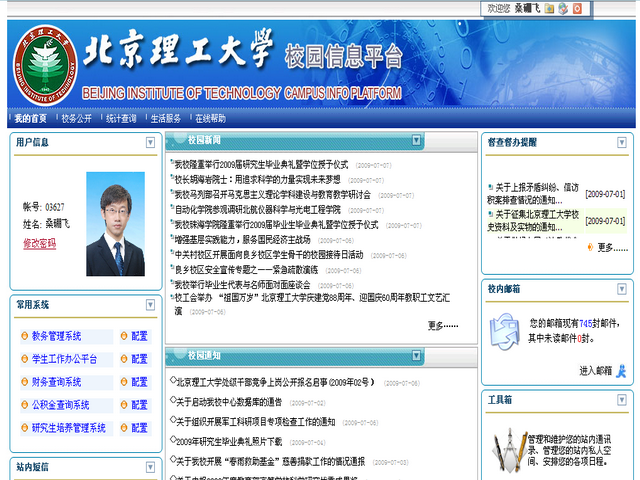This screenshot has height=480, width=640.
Task: Click the home icon beside the welcome text
Action: coord(548,8)
